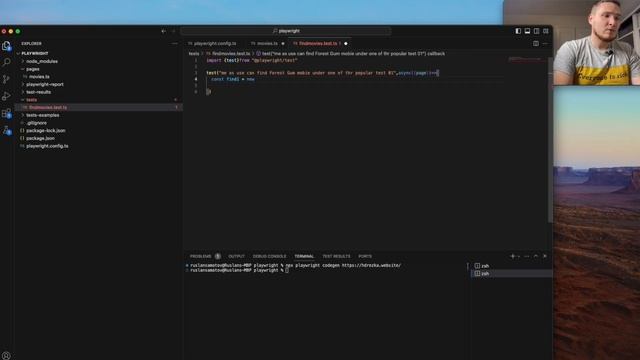Open the Testing flask view
Viewport: 640px width, 360px height.
click(x=6, y=131)
